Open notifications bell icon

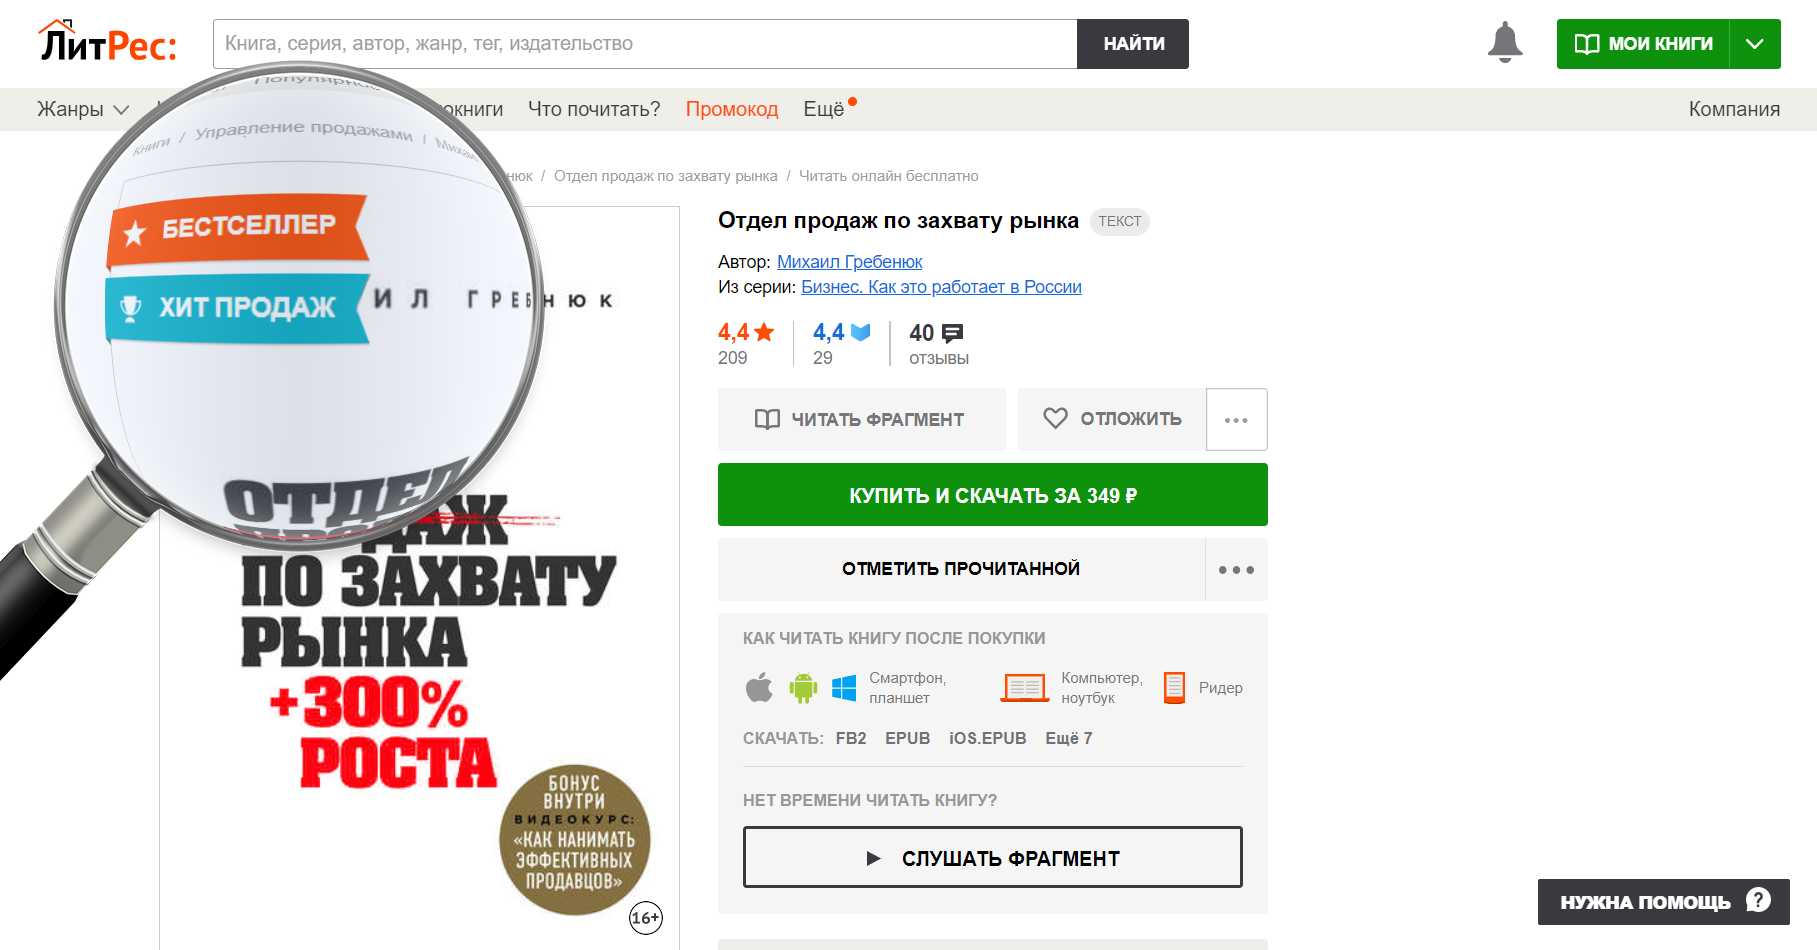pos(1504,43)
